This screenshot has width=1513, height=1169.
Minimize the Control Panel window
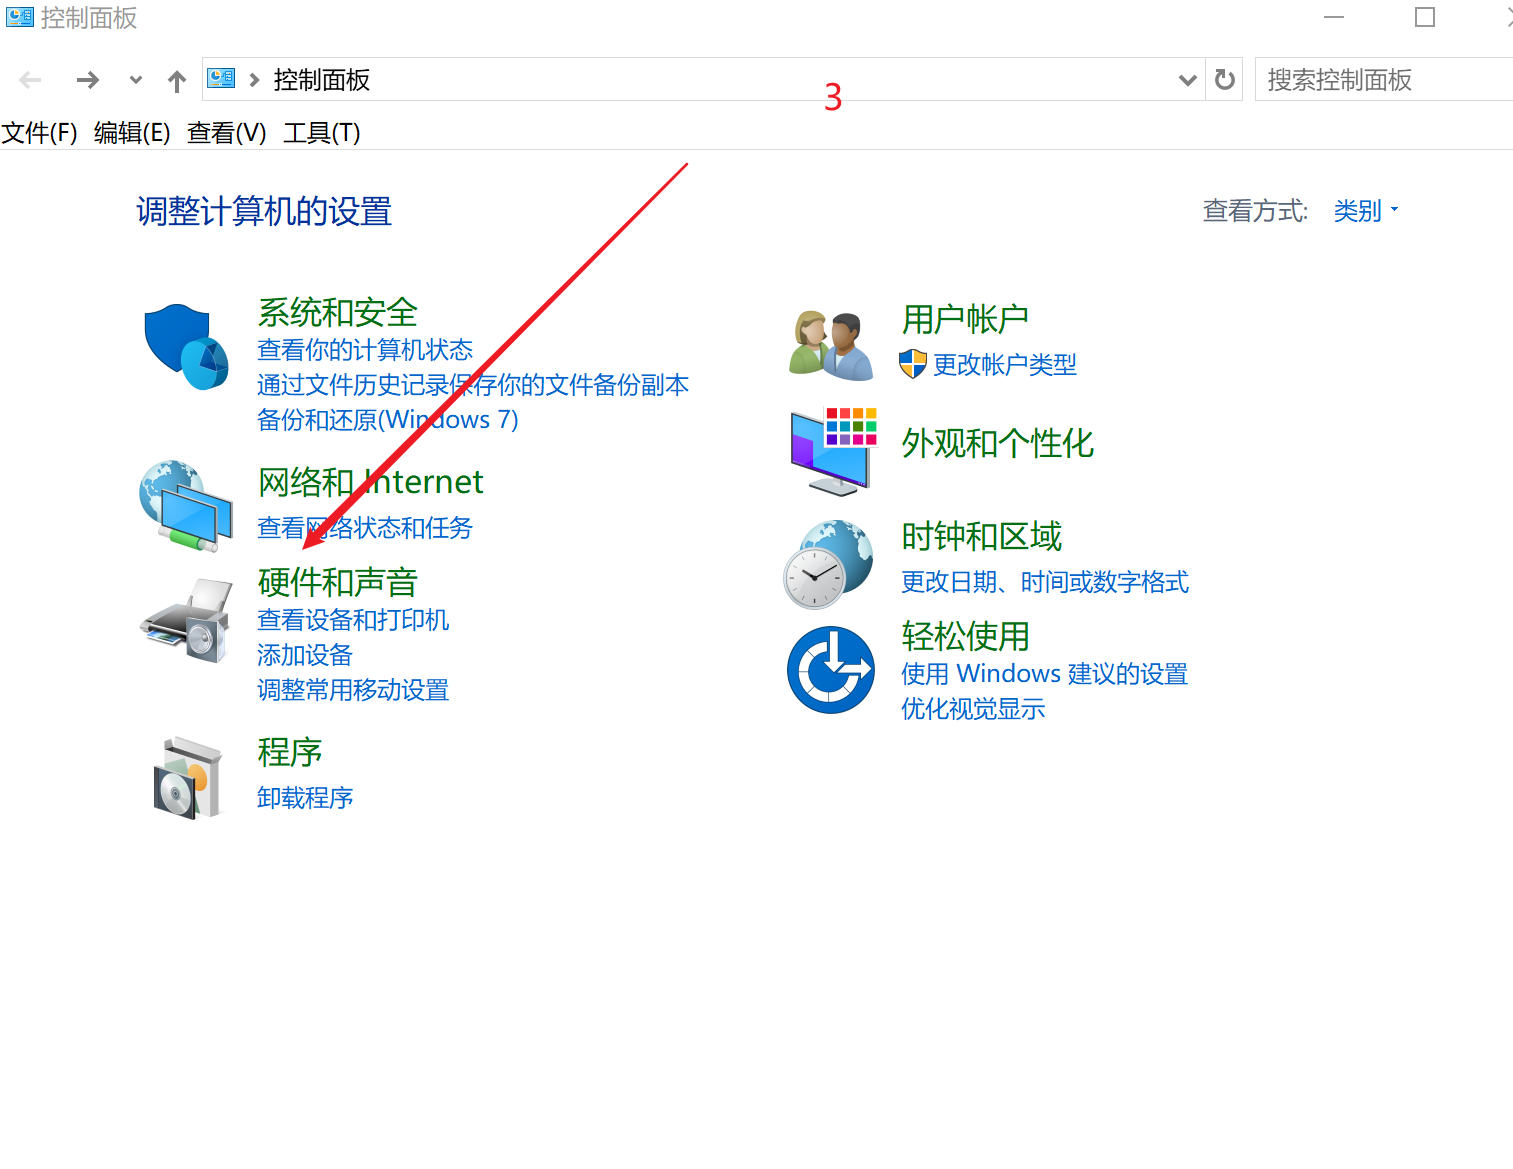pyautogui.click(x=1334, y=17)
